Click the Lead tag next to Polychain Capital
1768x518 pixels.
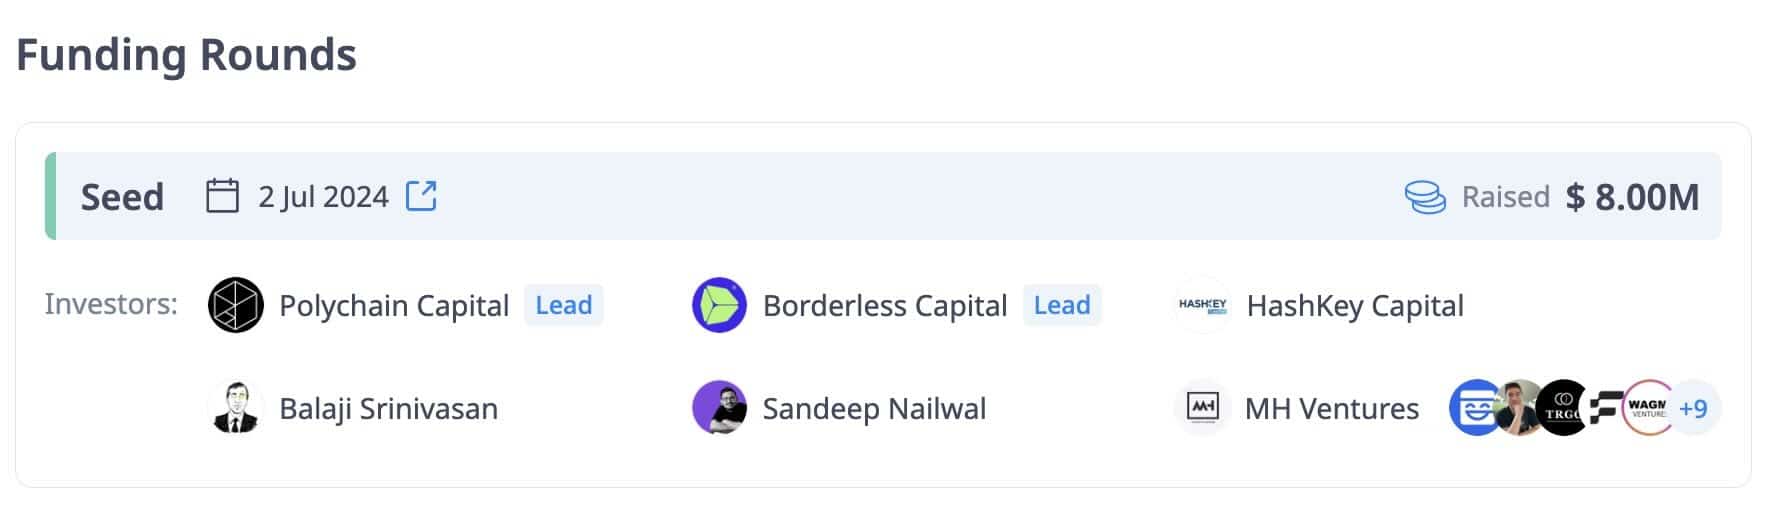point(564,305)
